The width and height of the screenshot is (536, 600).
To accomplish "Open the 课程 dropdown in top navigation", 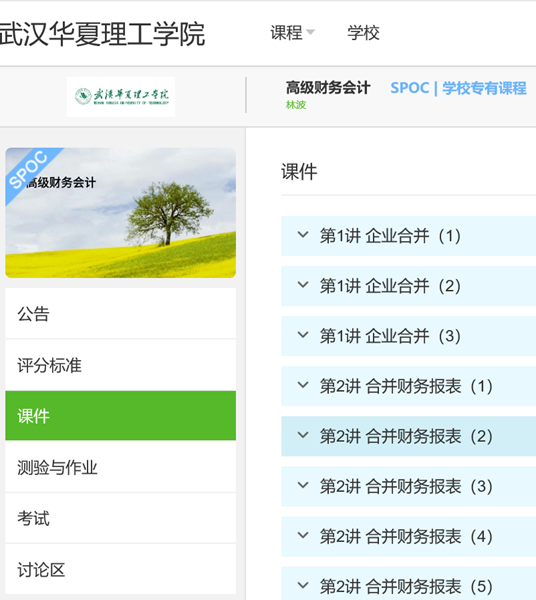I will coord(292,33).
